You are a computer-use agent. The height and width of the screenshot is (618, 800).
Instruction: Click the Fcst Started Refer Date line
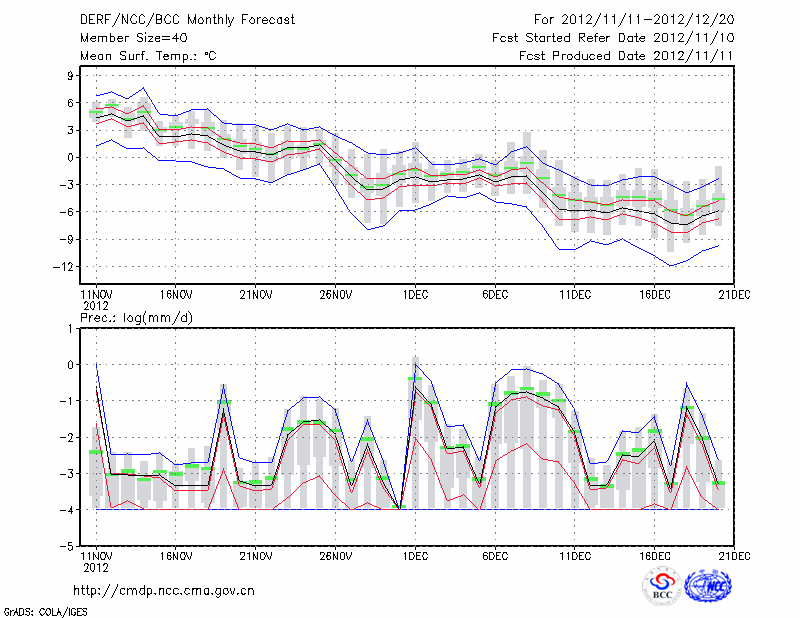pyautogui.click(x=614, y=38)
